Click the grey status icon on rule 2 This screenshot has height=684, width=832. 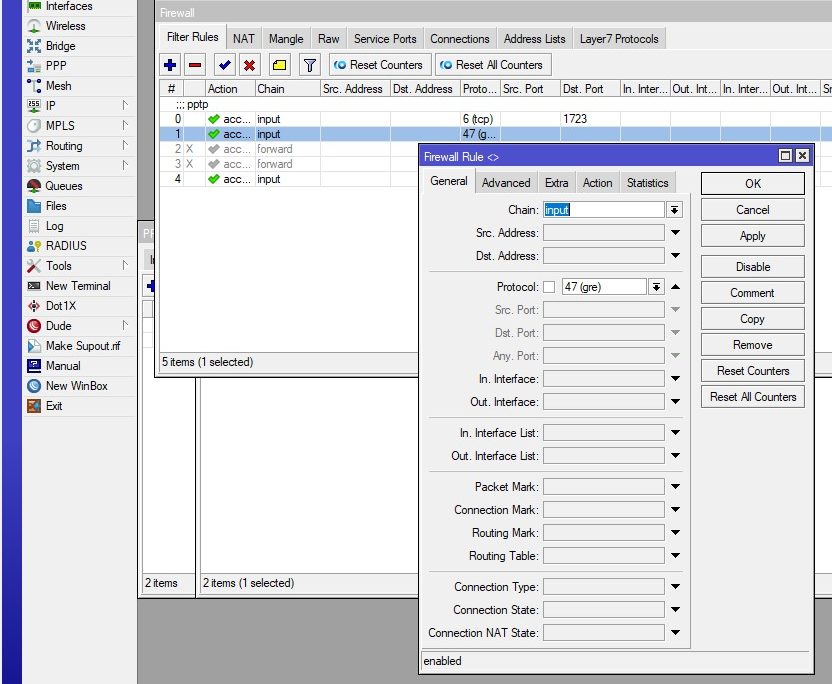[214, 149]
